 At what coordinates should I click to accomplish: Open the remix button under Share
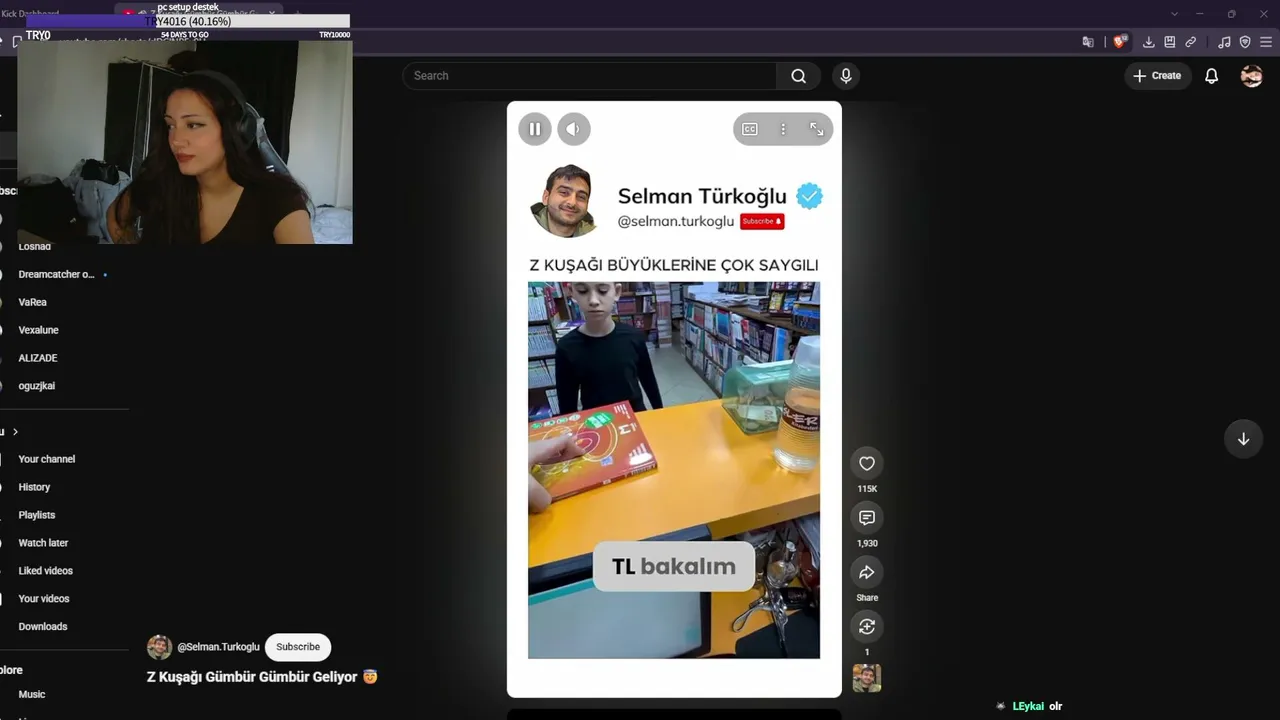867,627
